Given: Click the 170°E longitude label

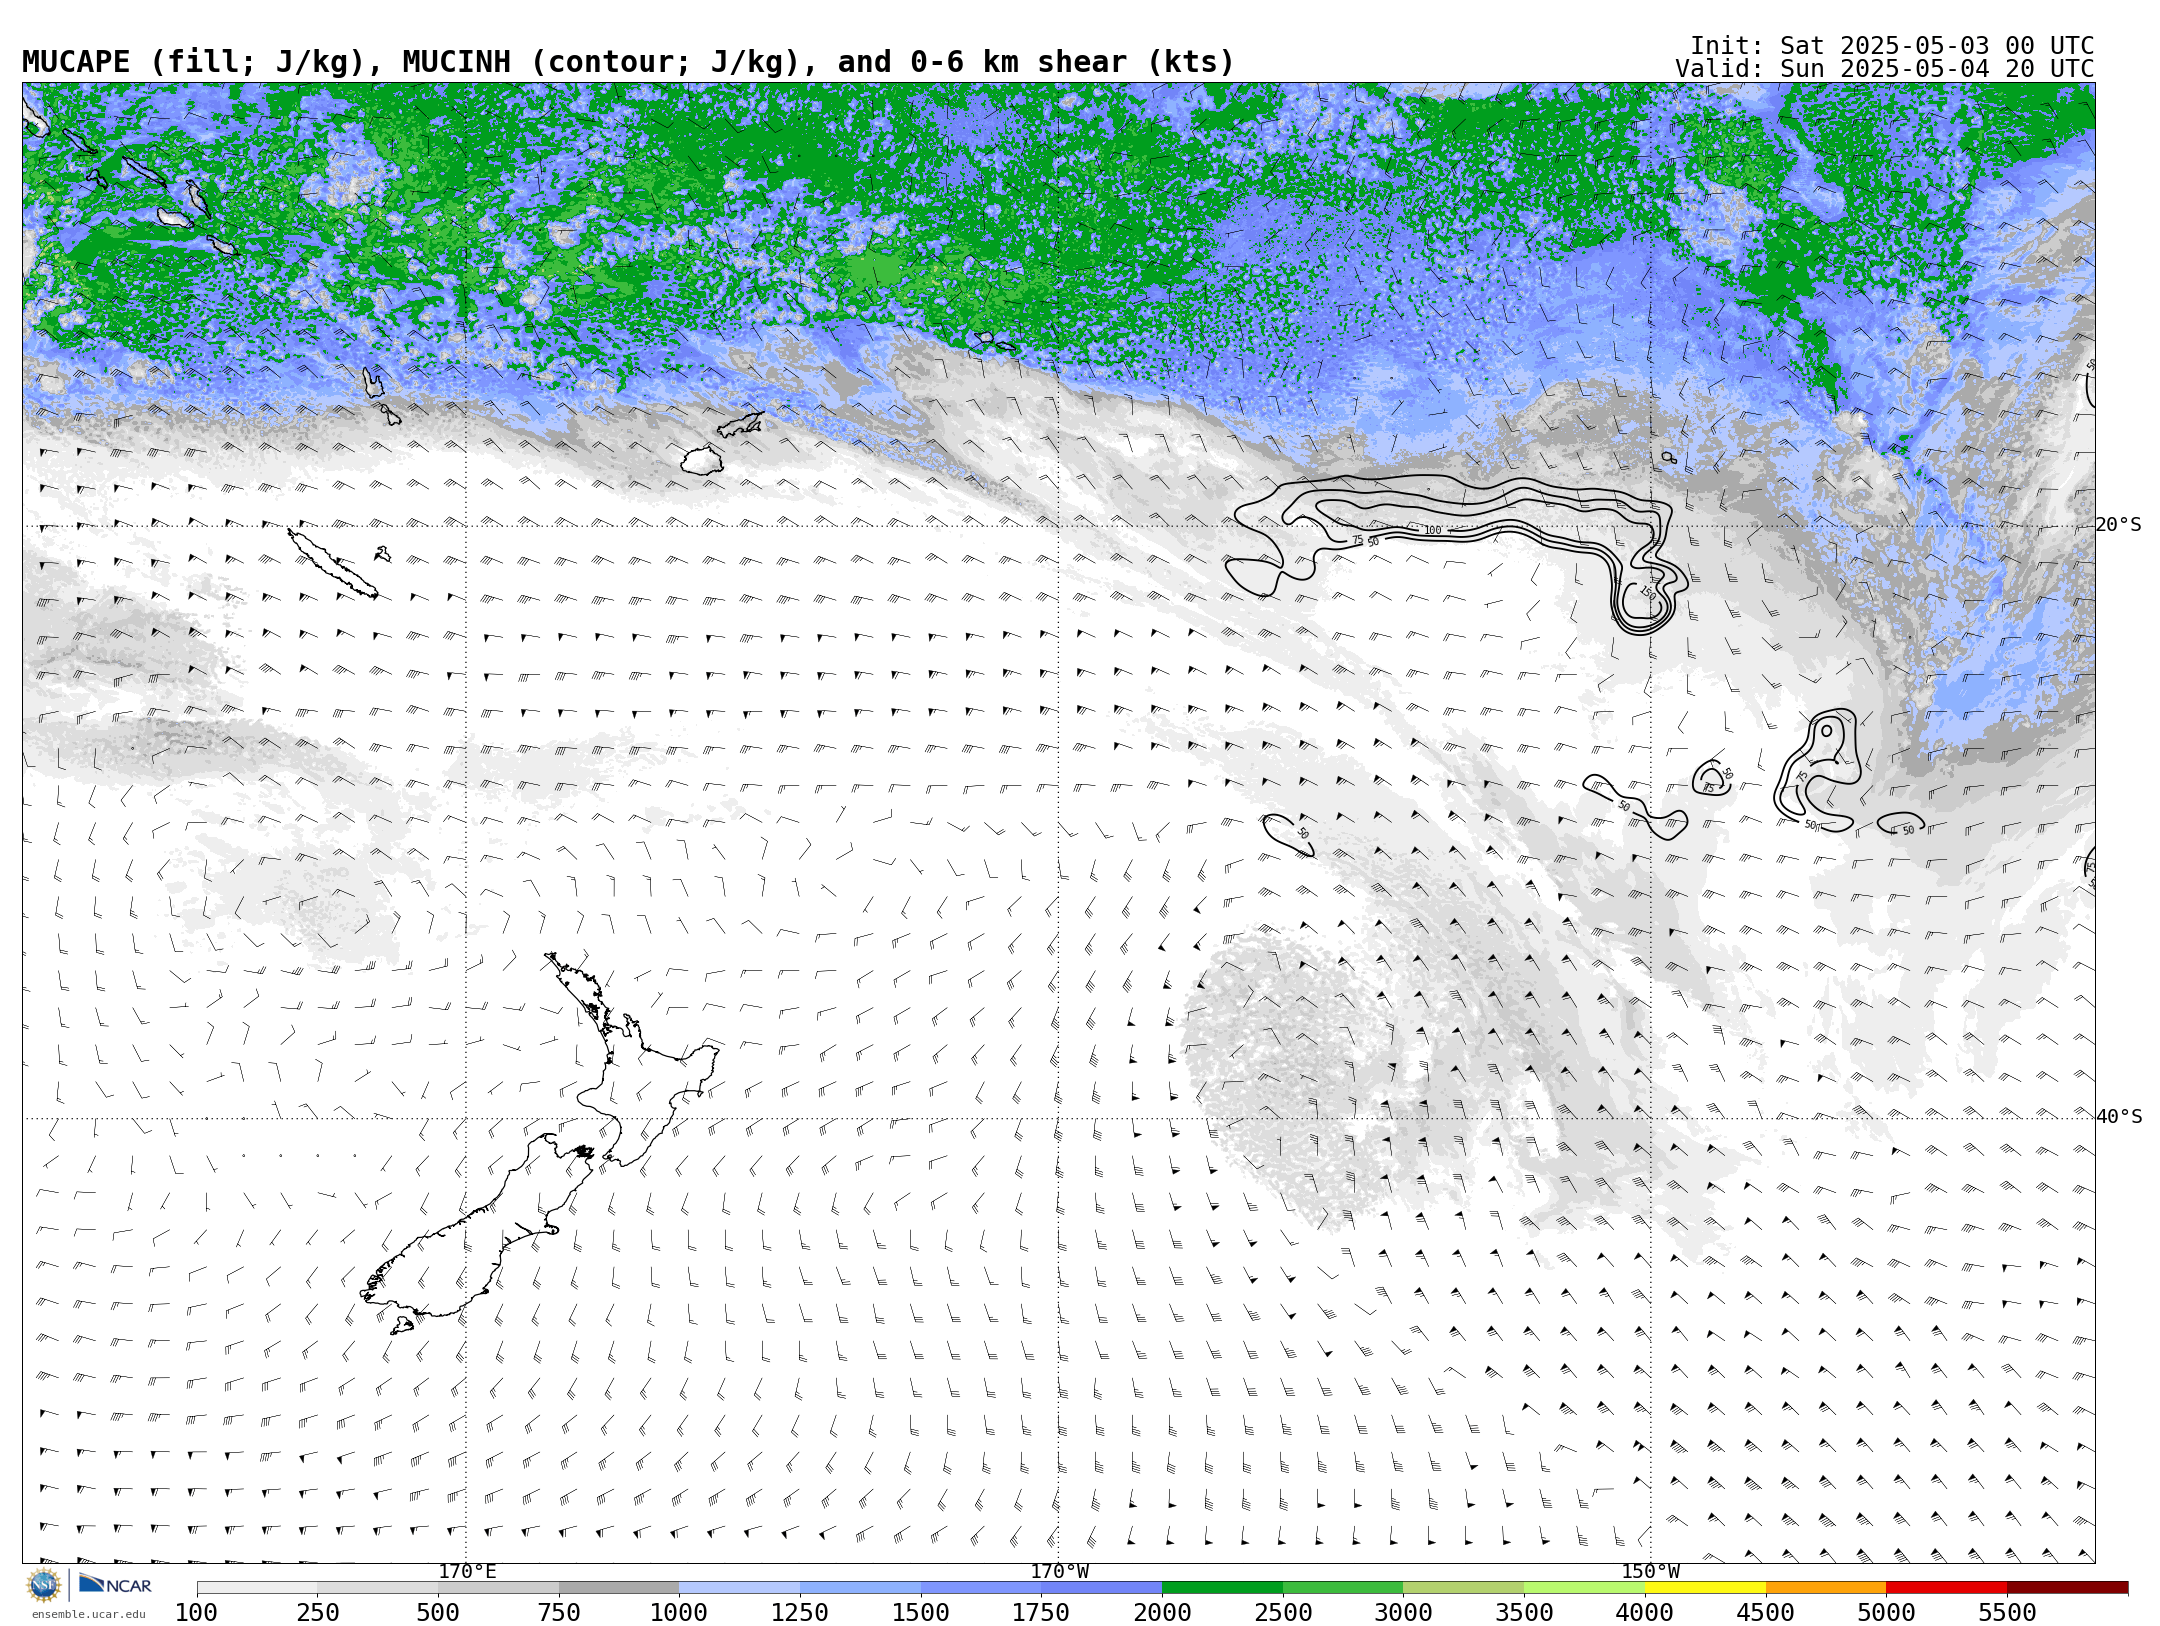Looking at the screenshot, I should (467, 1572).
